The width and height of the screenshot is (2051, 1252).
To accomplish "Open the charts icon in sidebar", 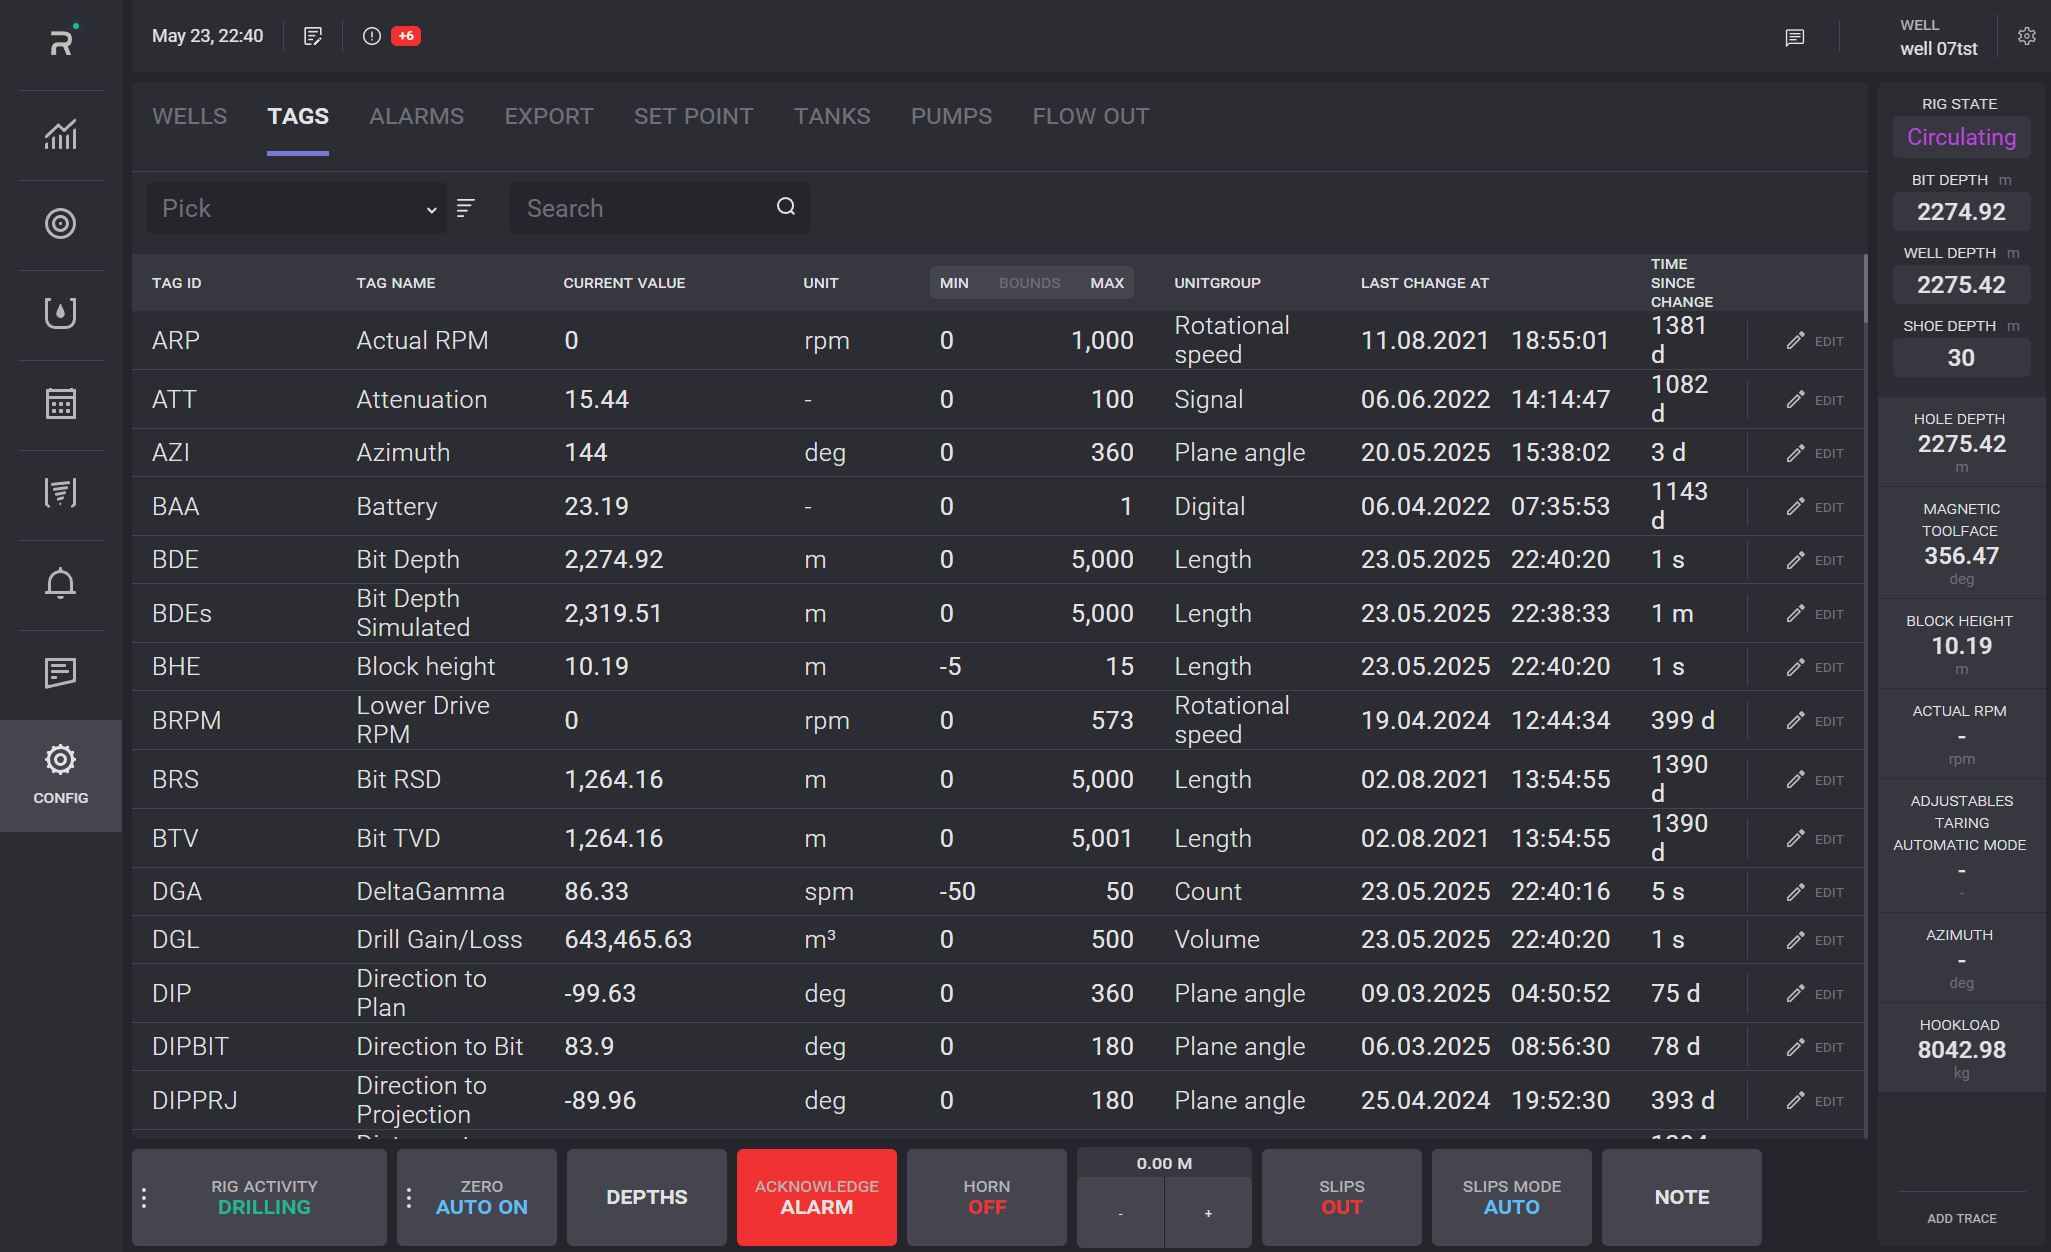I will click(x=60, y=135).
